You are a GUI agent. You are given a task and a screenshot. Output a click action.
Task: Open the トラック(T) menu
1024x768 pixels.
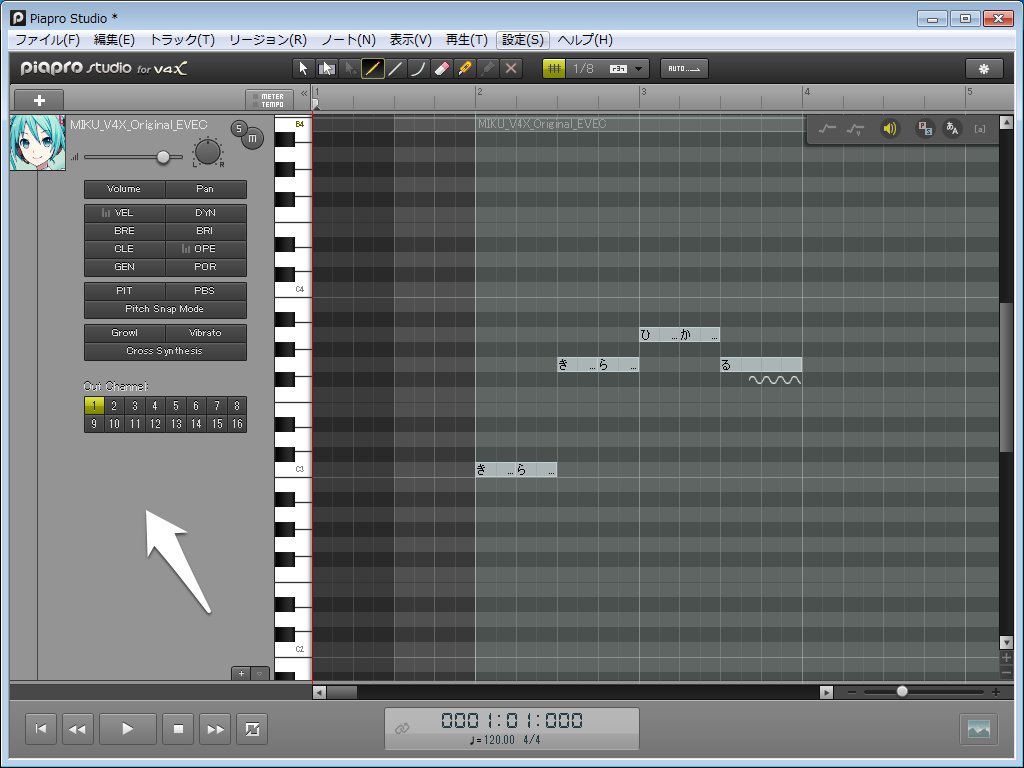tap(182, 40)
